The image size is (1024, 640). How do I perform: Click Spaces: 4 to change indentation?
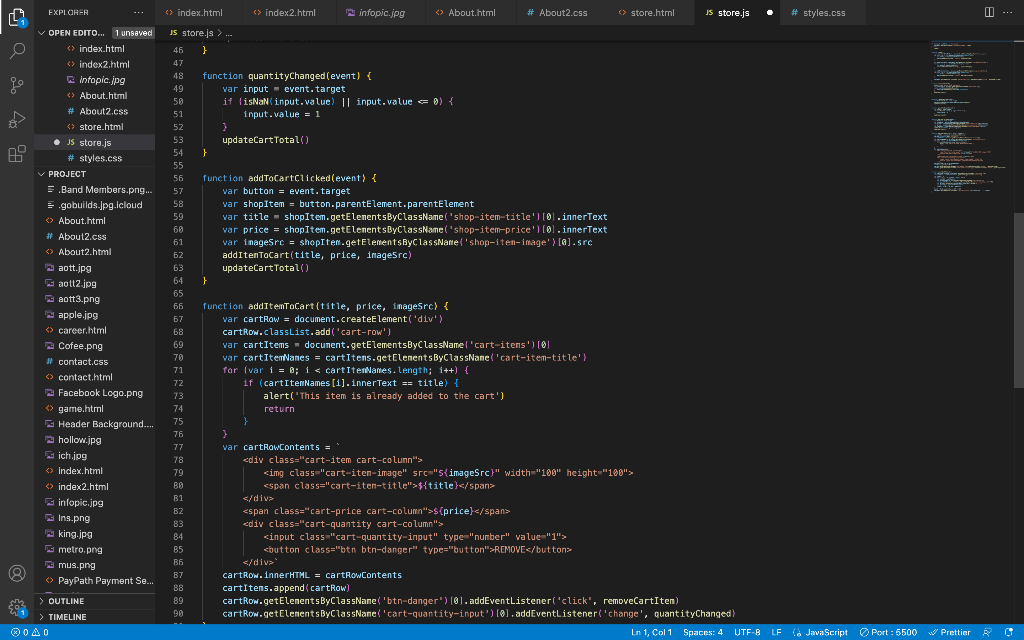(706, 632)
